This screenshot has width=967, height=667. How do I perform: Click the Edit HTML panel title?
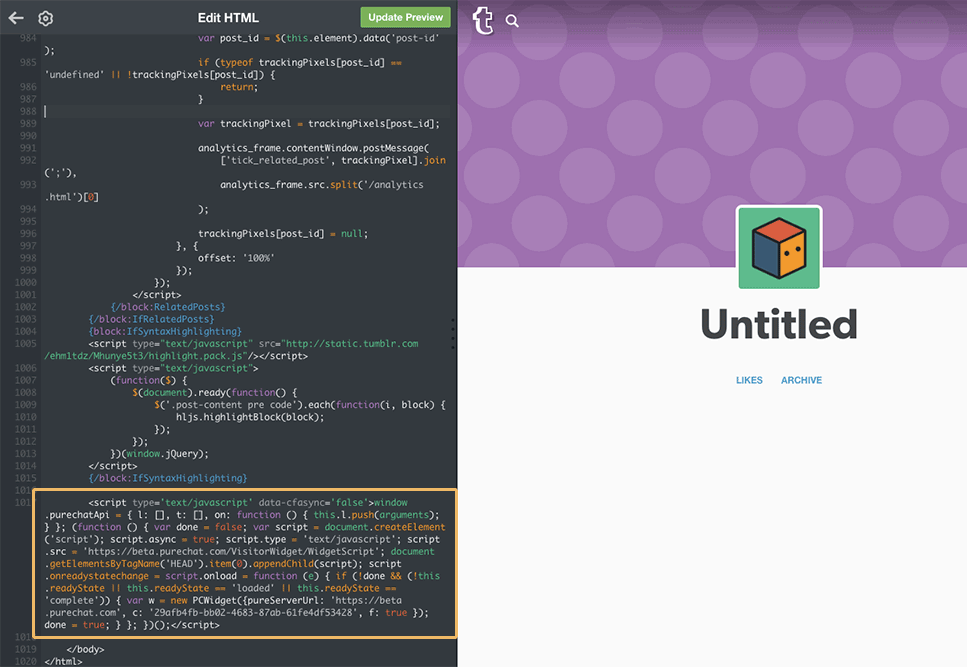[x=228, y=18]
